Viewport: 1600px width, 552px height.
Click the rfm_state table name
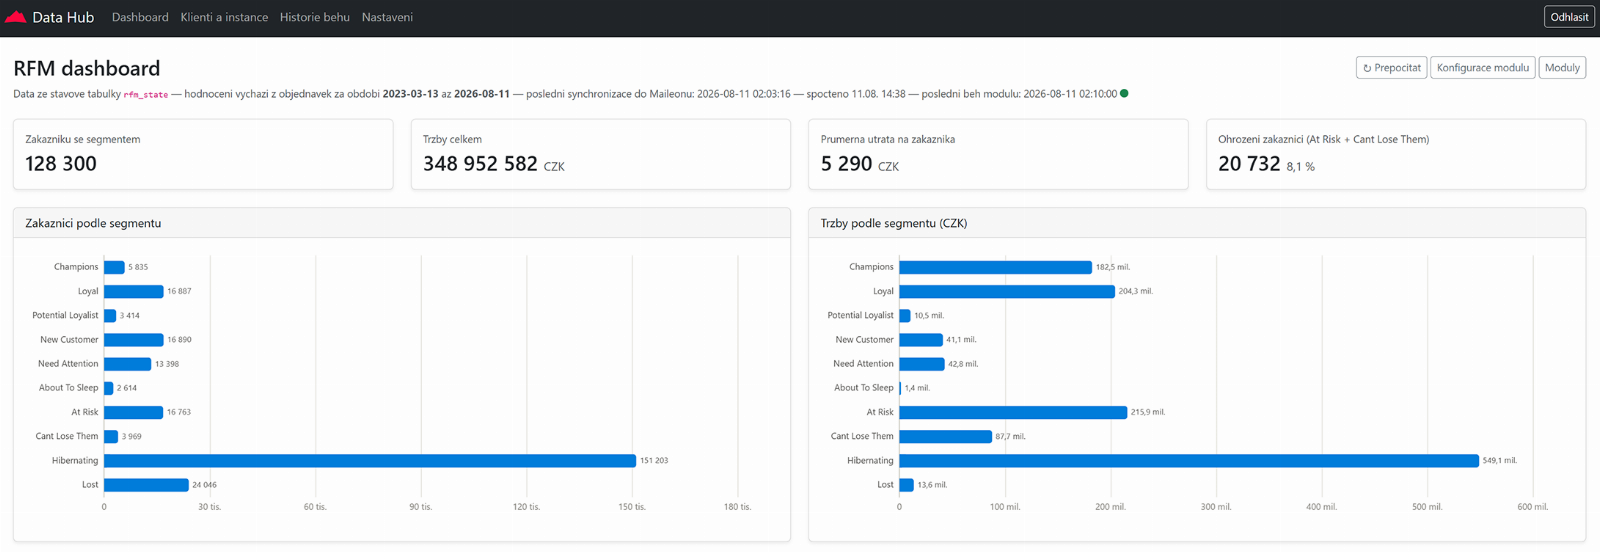[x=146, y=95]
